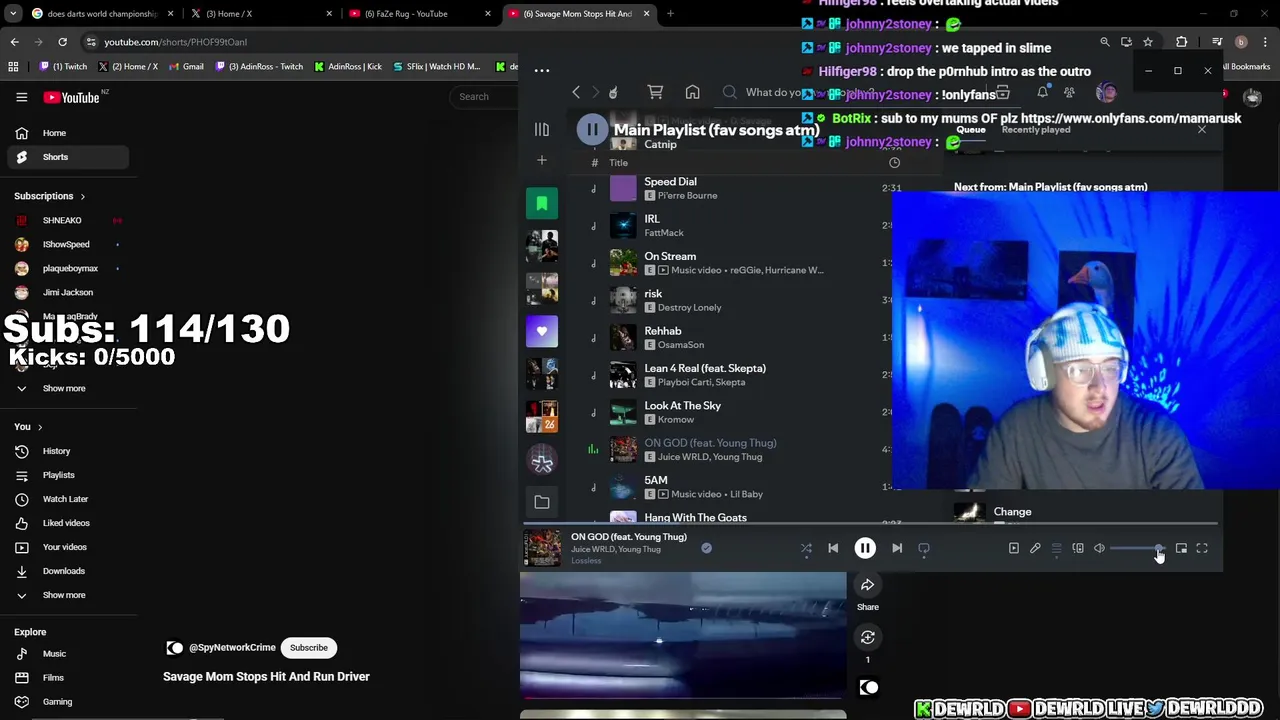Open the IShowSpeed subscription channel
The height and width of the screenshot is (720, 1280).
(66, 244)
